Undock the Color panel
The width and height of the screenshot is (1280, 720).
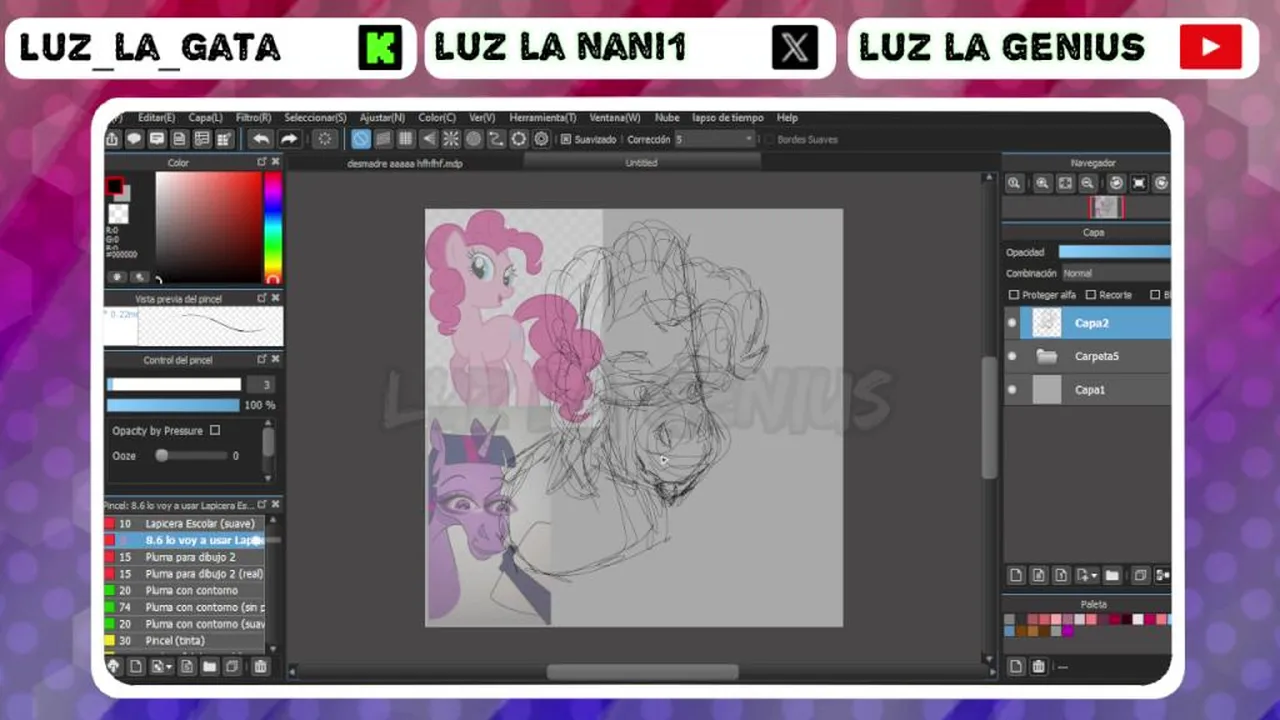[262, 162]
